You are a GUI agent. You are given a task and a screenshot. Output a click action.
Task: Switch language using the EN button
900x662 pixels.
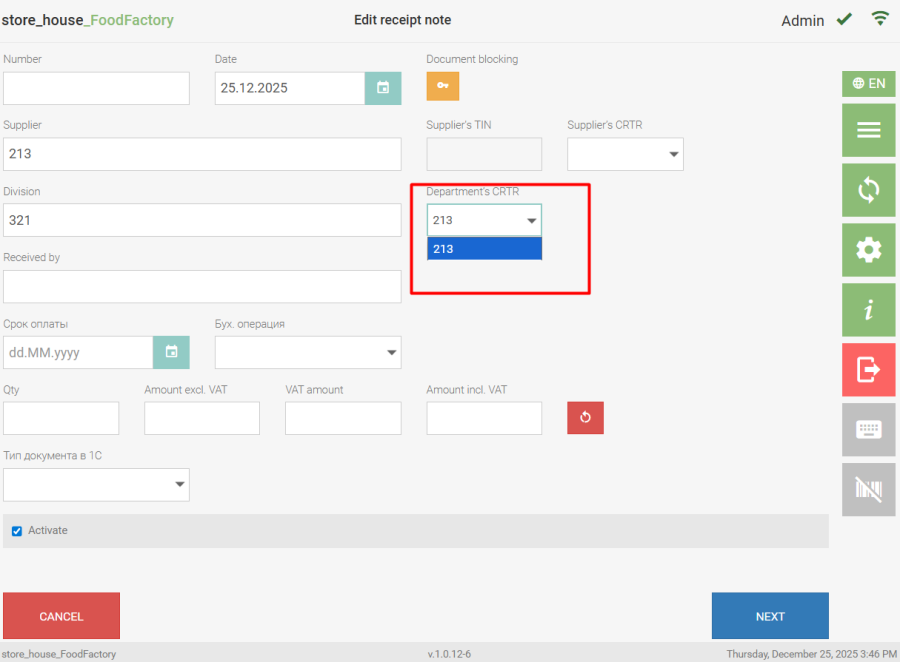(x=868, y=84)
